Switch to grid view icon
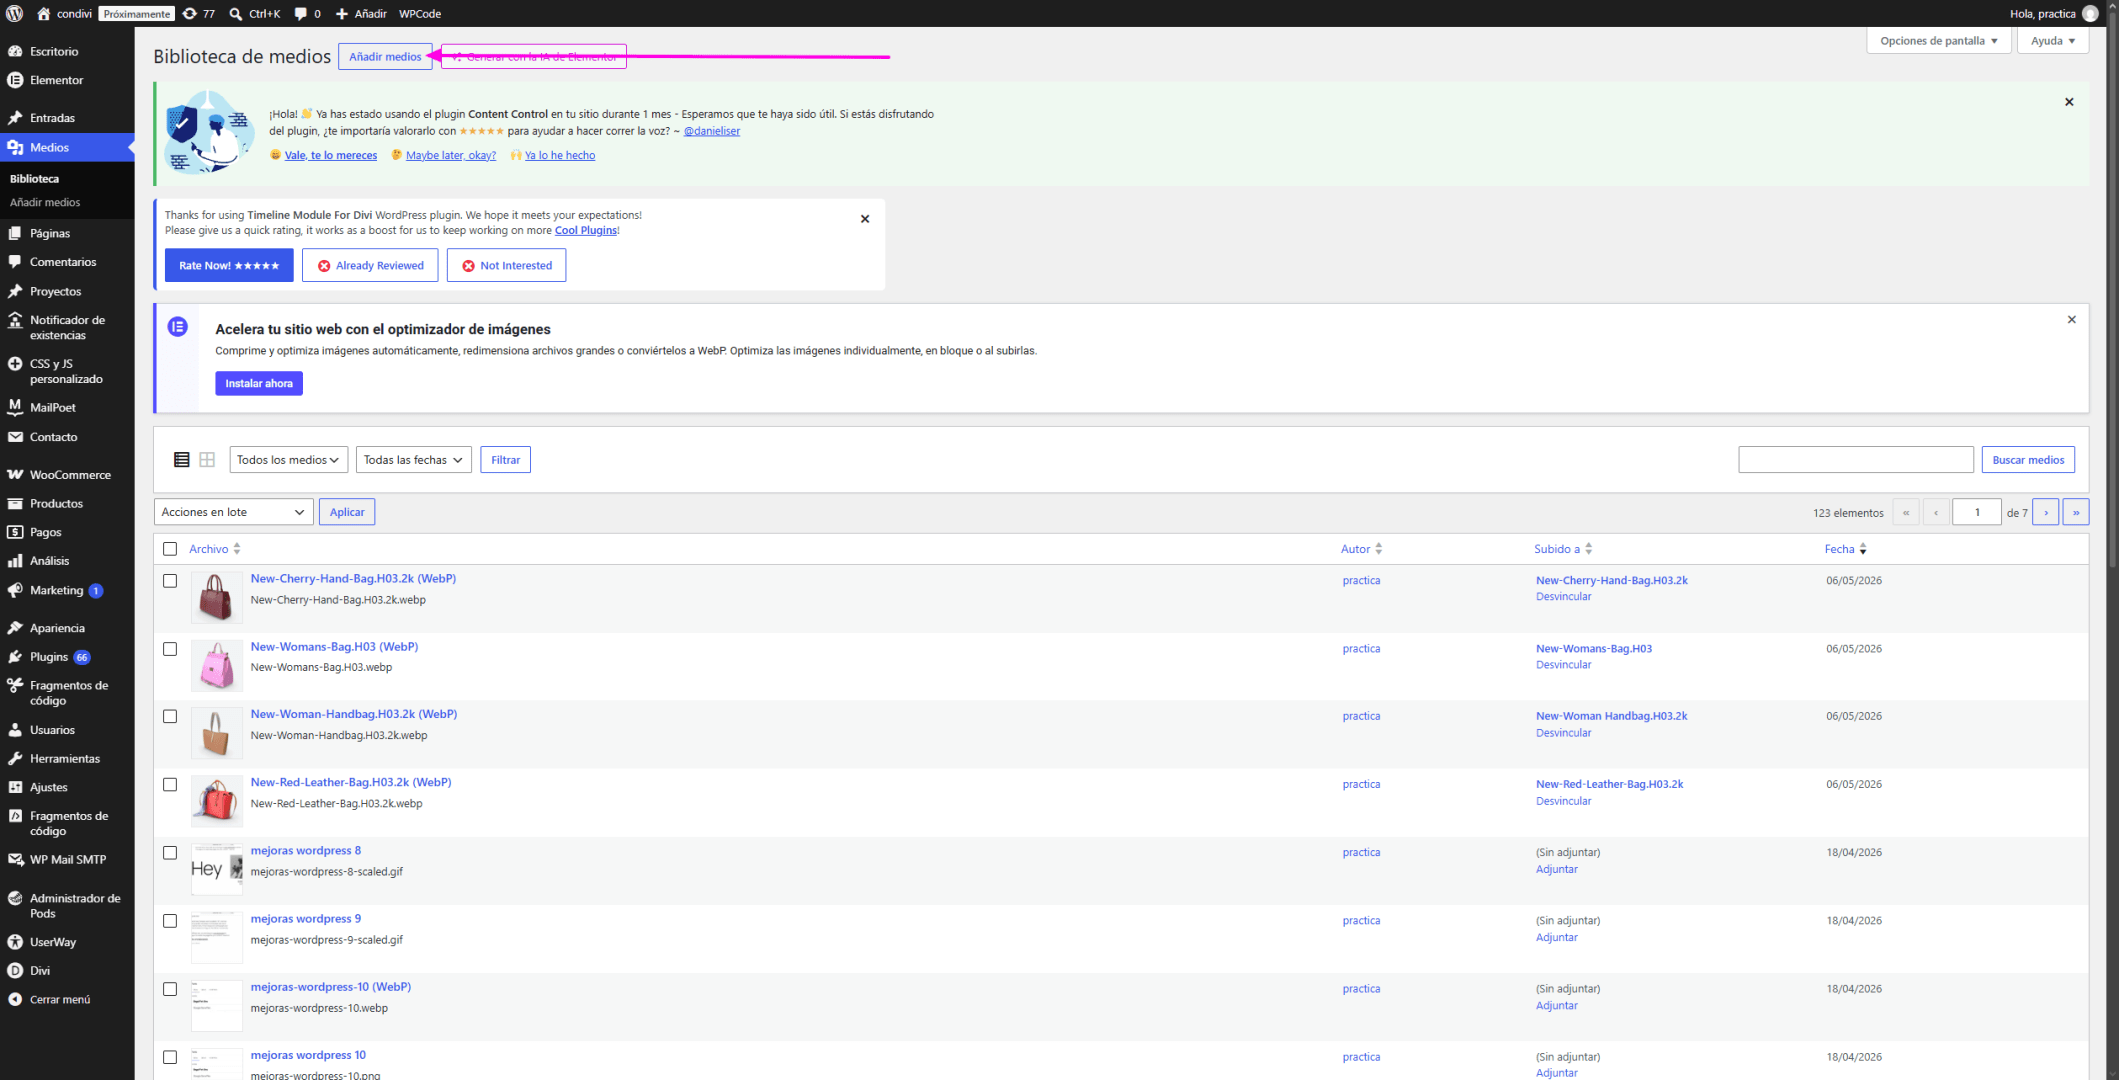 click(207, 460)
